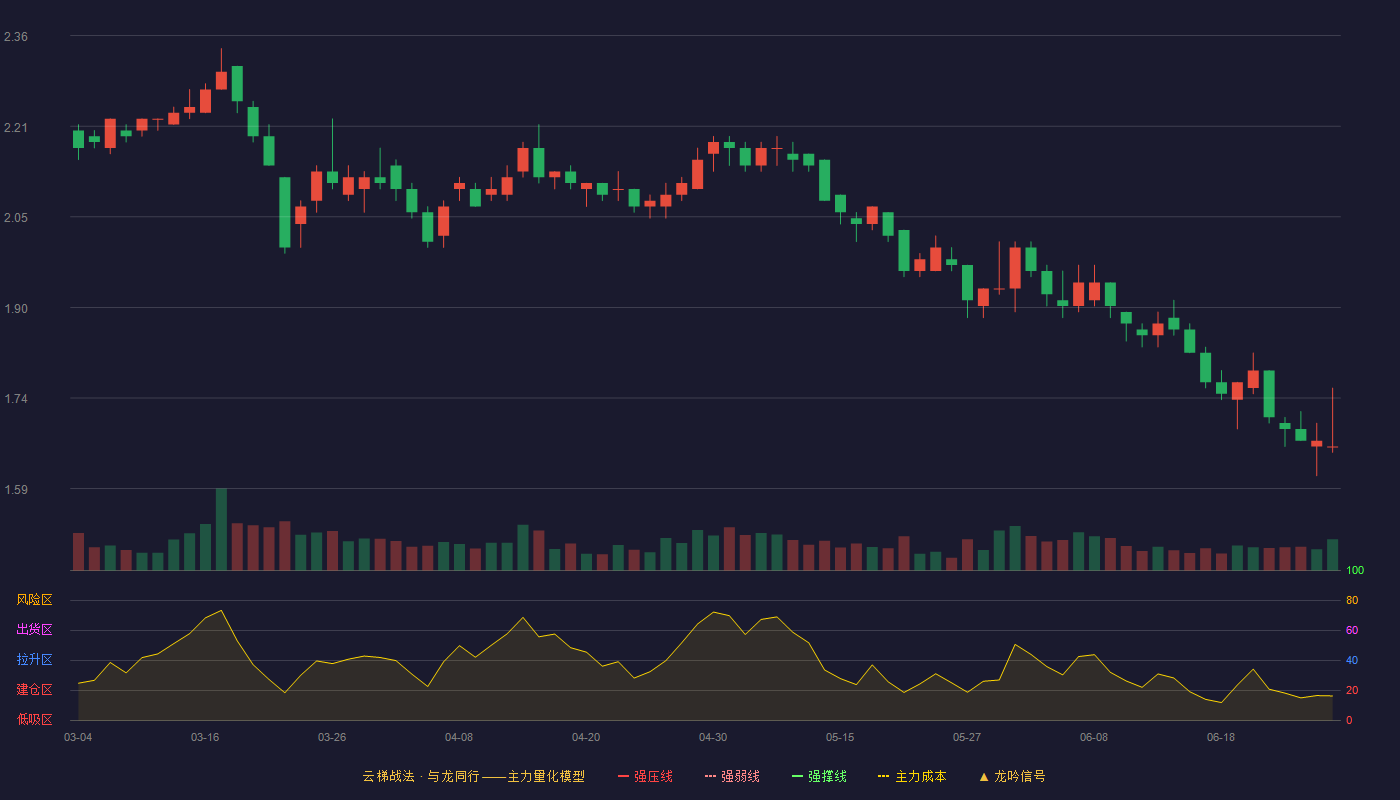Select the 04-08 date label
This screenshot has height=800, width=1400.
pos(459,737)
